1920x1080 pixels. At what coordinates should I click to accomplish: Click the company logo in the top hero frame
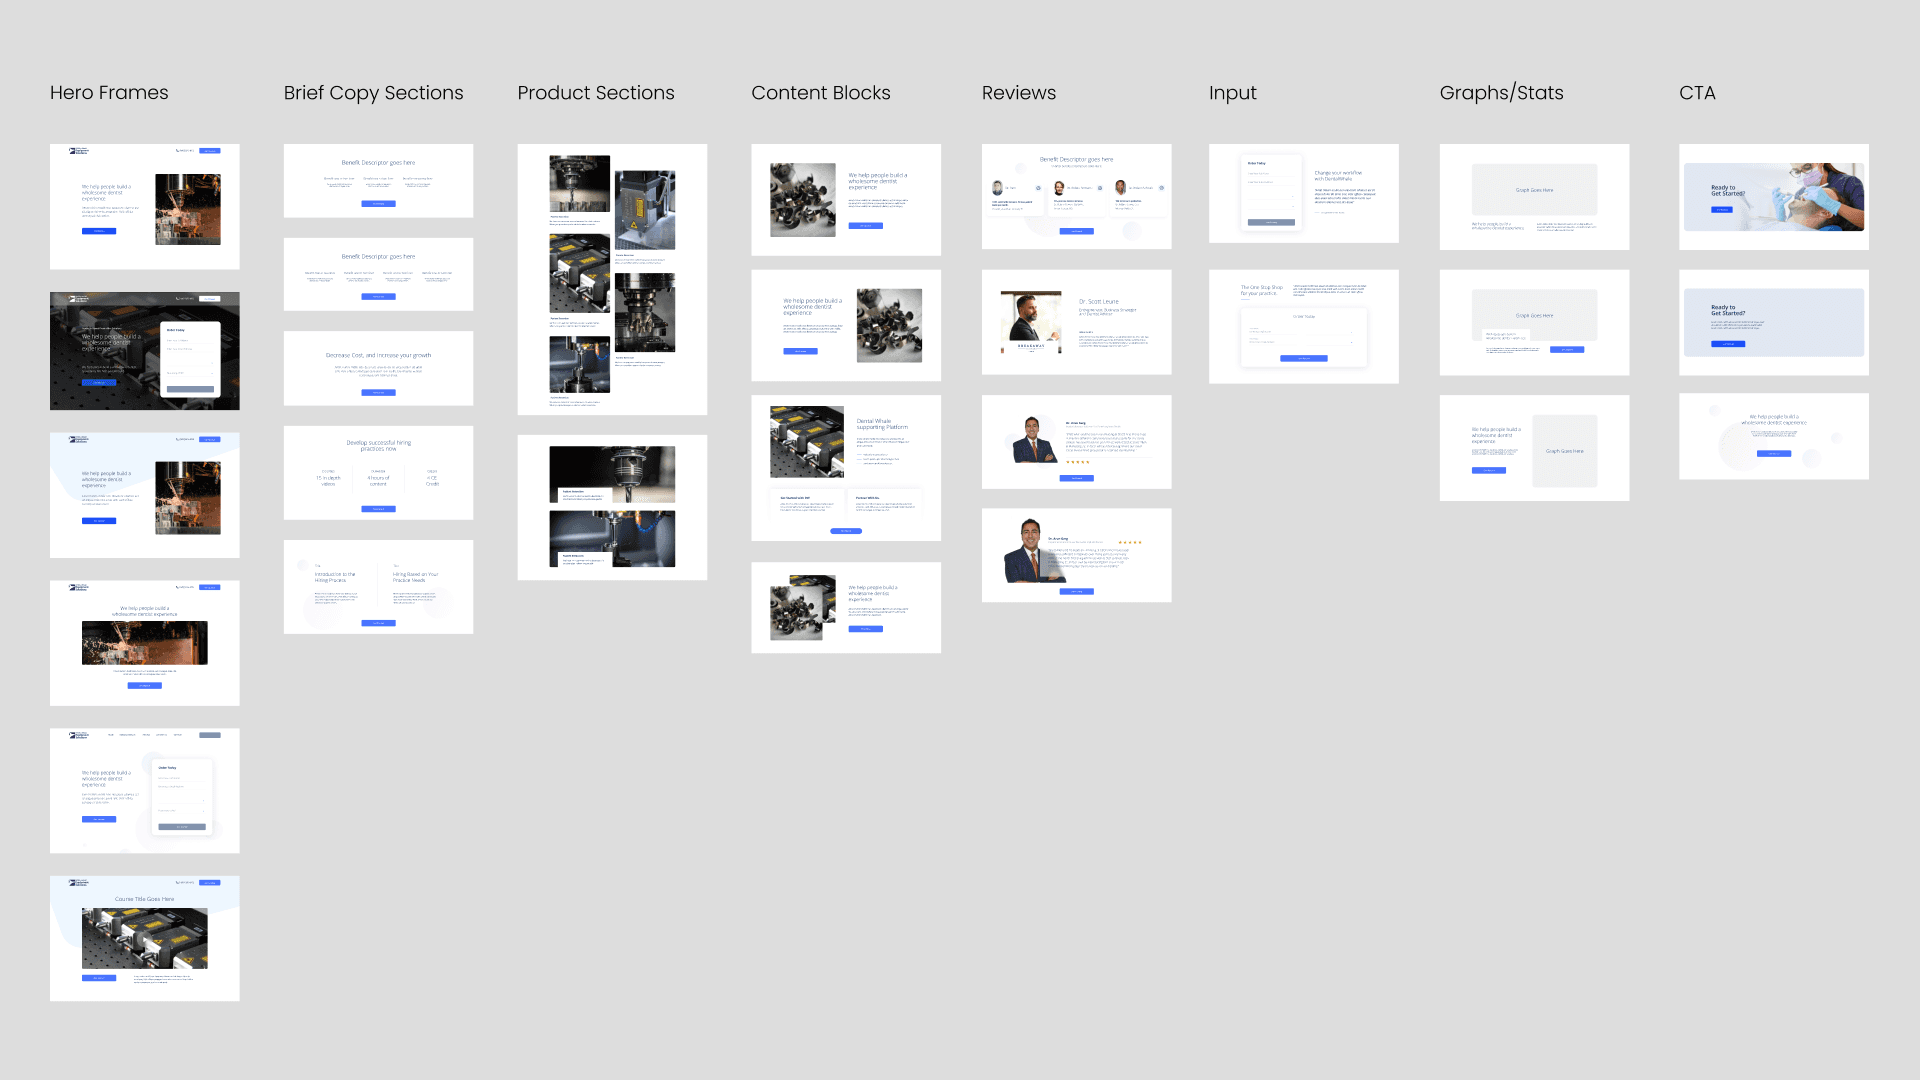click(79, 151)
